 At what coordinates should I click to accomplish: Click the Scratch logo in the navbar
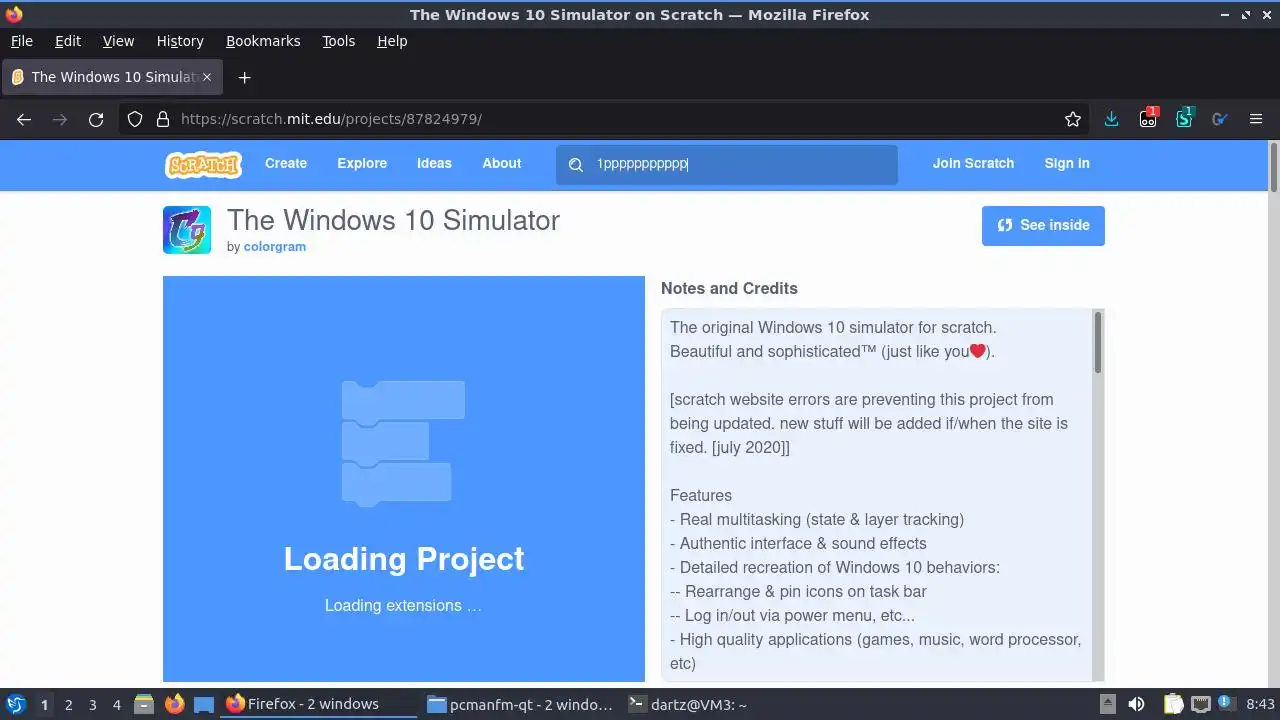(x=203, y=164)
